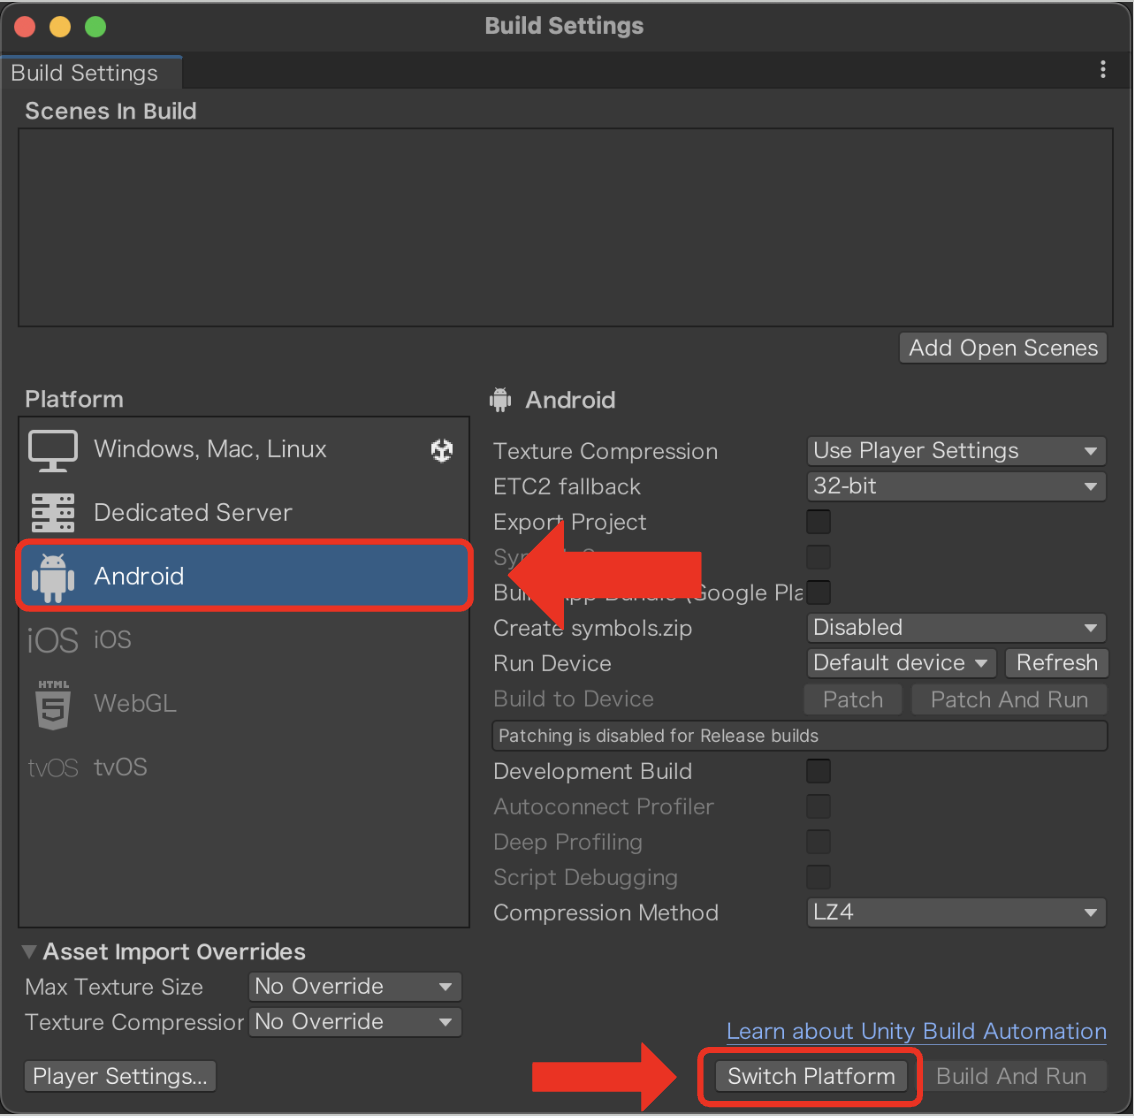
Task: Select the Windows, Mac, Linux platform
Action: click(244, 450)
